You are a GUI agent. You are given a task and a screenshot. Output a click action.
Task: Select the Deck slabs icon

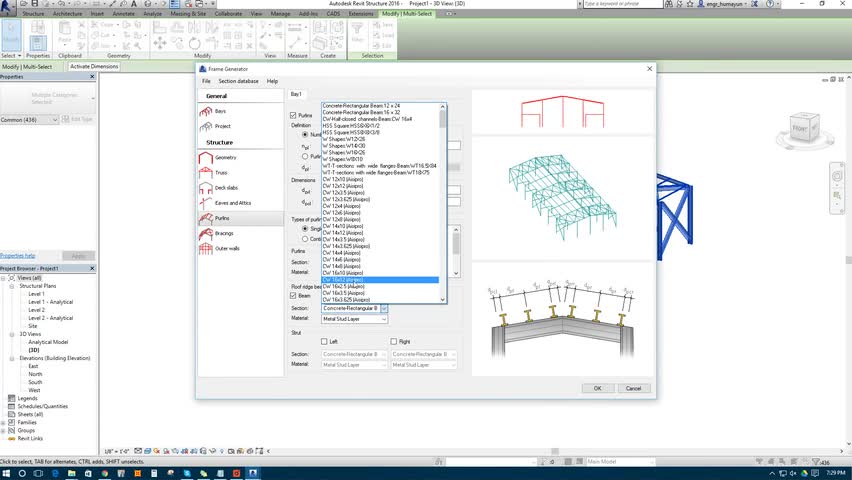[205, 188]
